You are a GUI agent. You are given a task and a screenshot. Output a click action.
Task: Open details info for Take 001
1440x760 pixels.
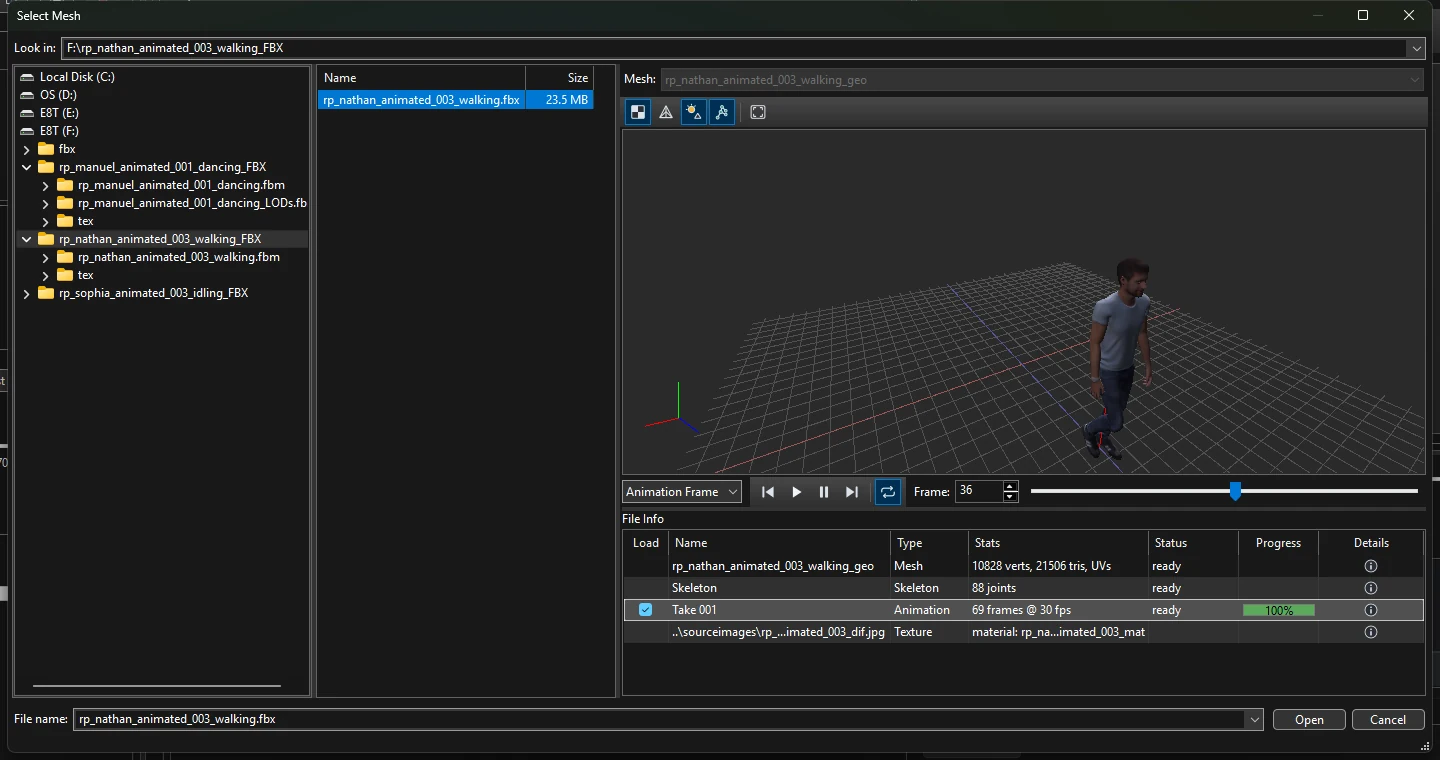pos(1371,610)
